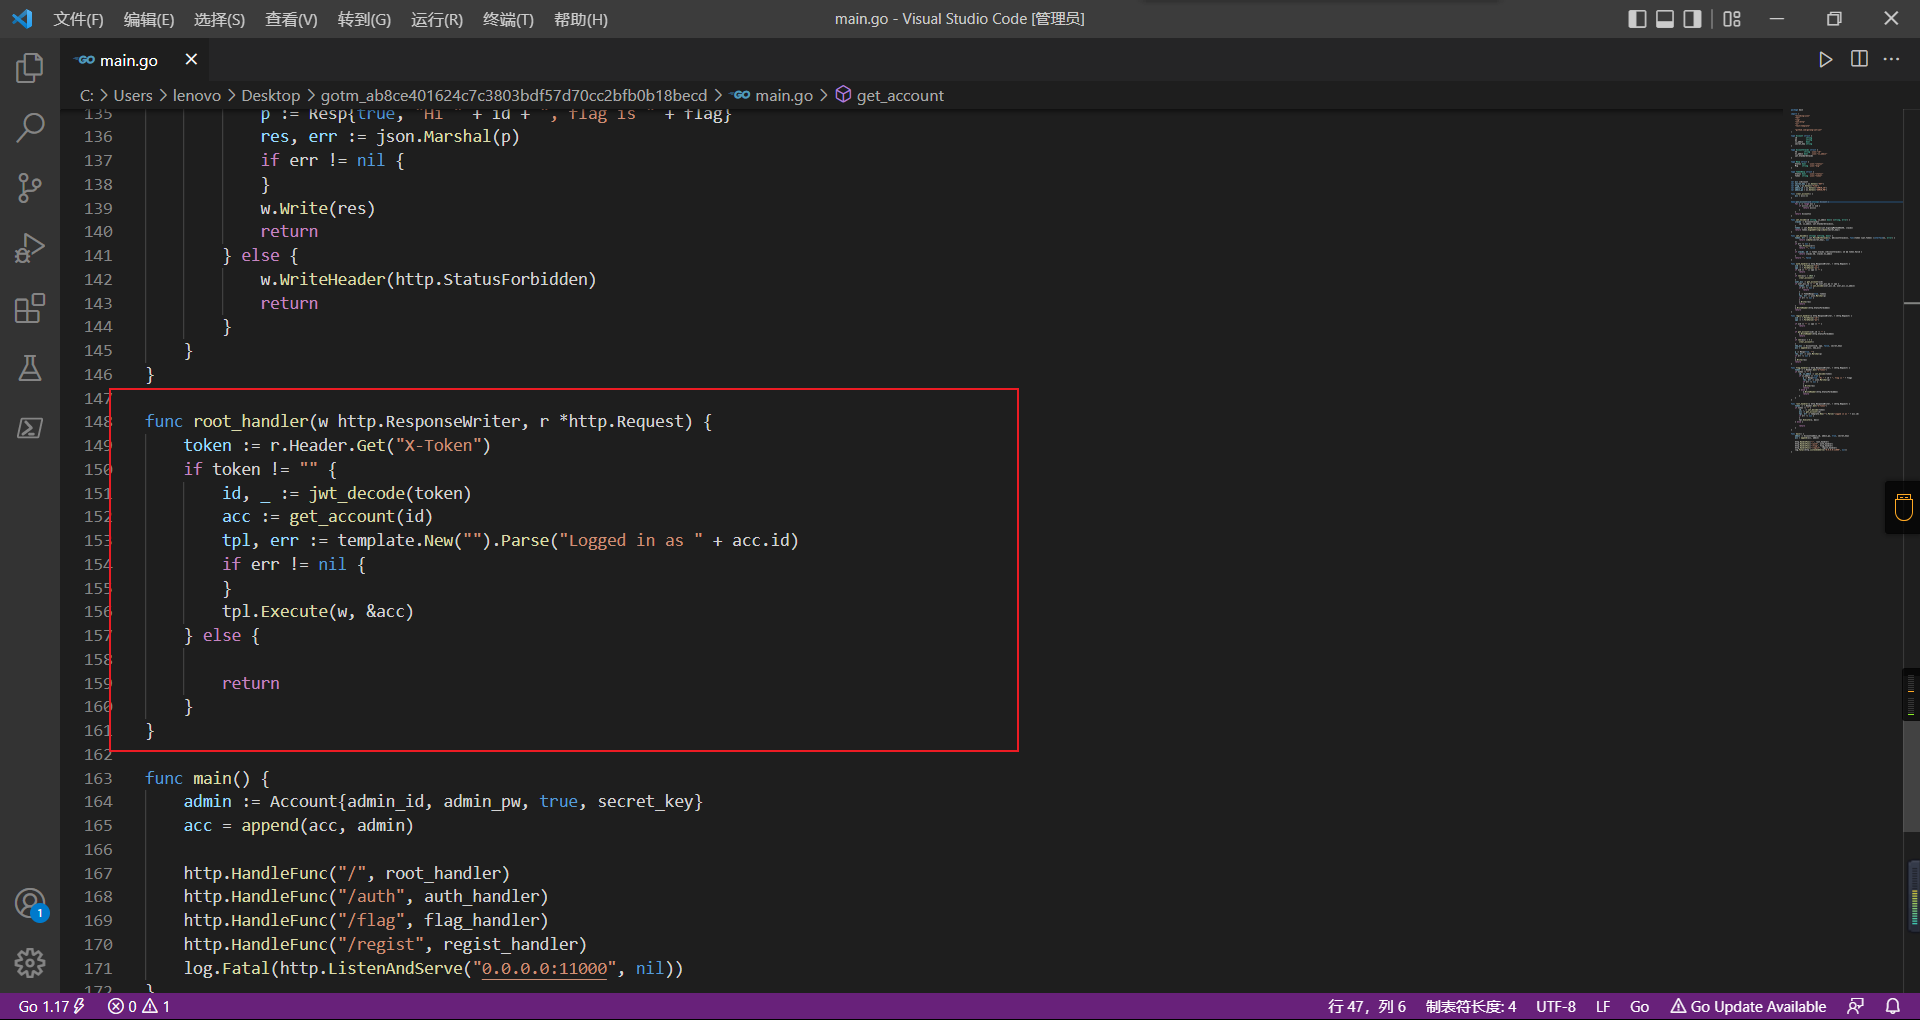The height and width of the screenshot is (1020, 1920).
Task: Change the UTF-8 file encoding
Action: pyautogui.click(x=1555, y=1006)
